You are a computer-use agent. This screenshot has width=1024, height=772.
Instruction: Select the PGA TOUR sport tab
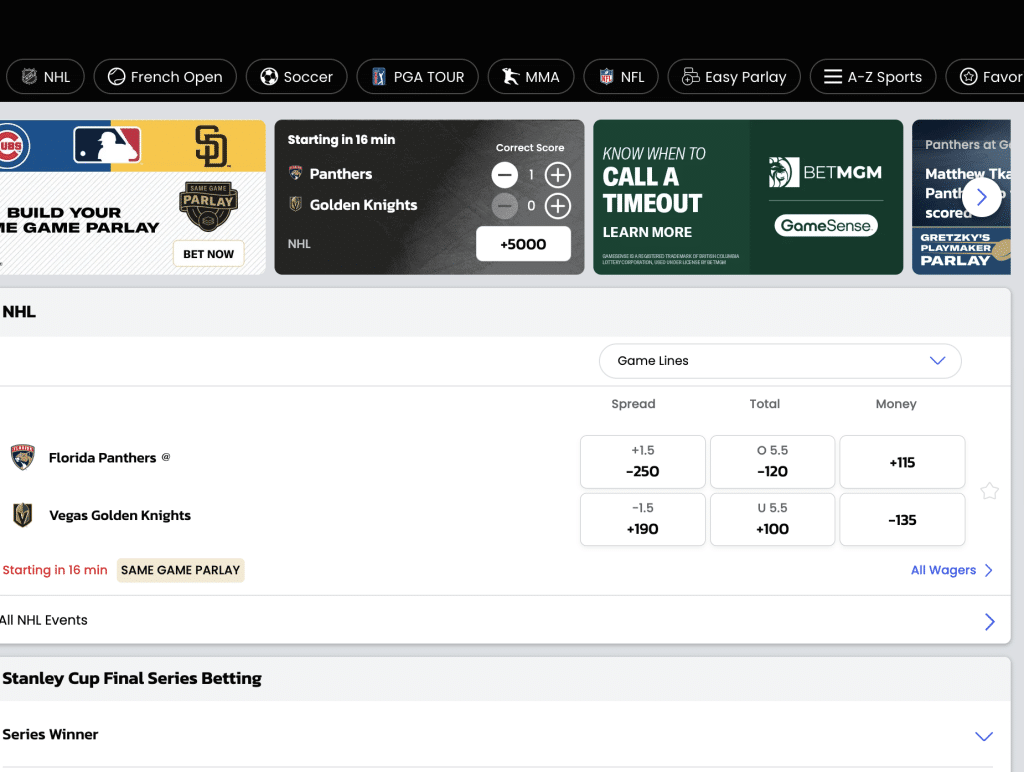point(418,77)
